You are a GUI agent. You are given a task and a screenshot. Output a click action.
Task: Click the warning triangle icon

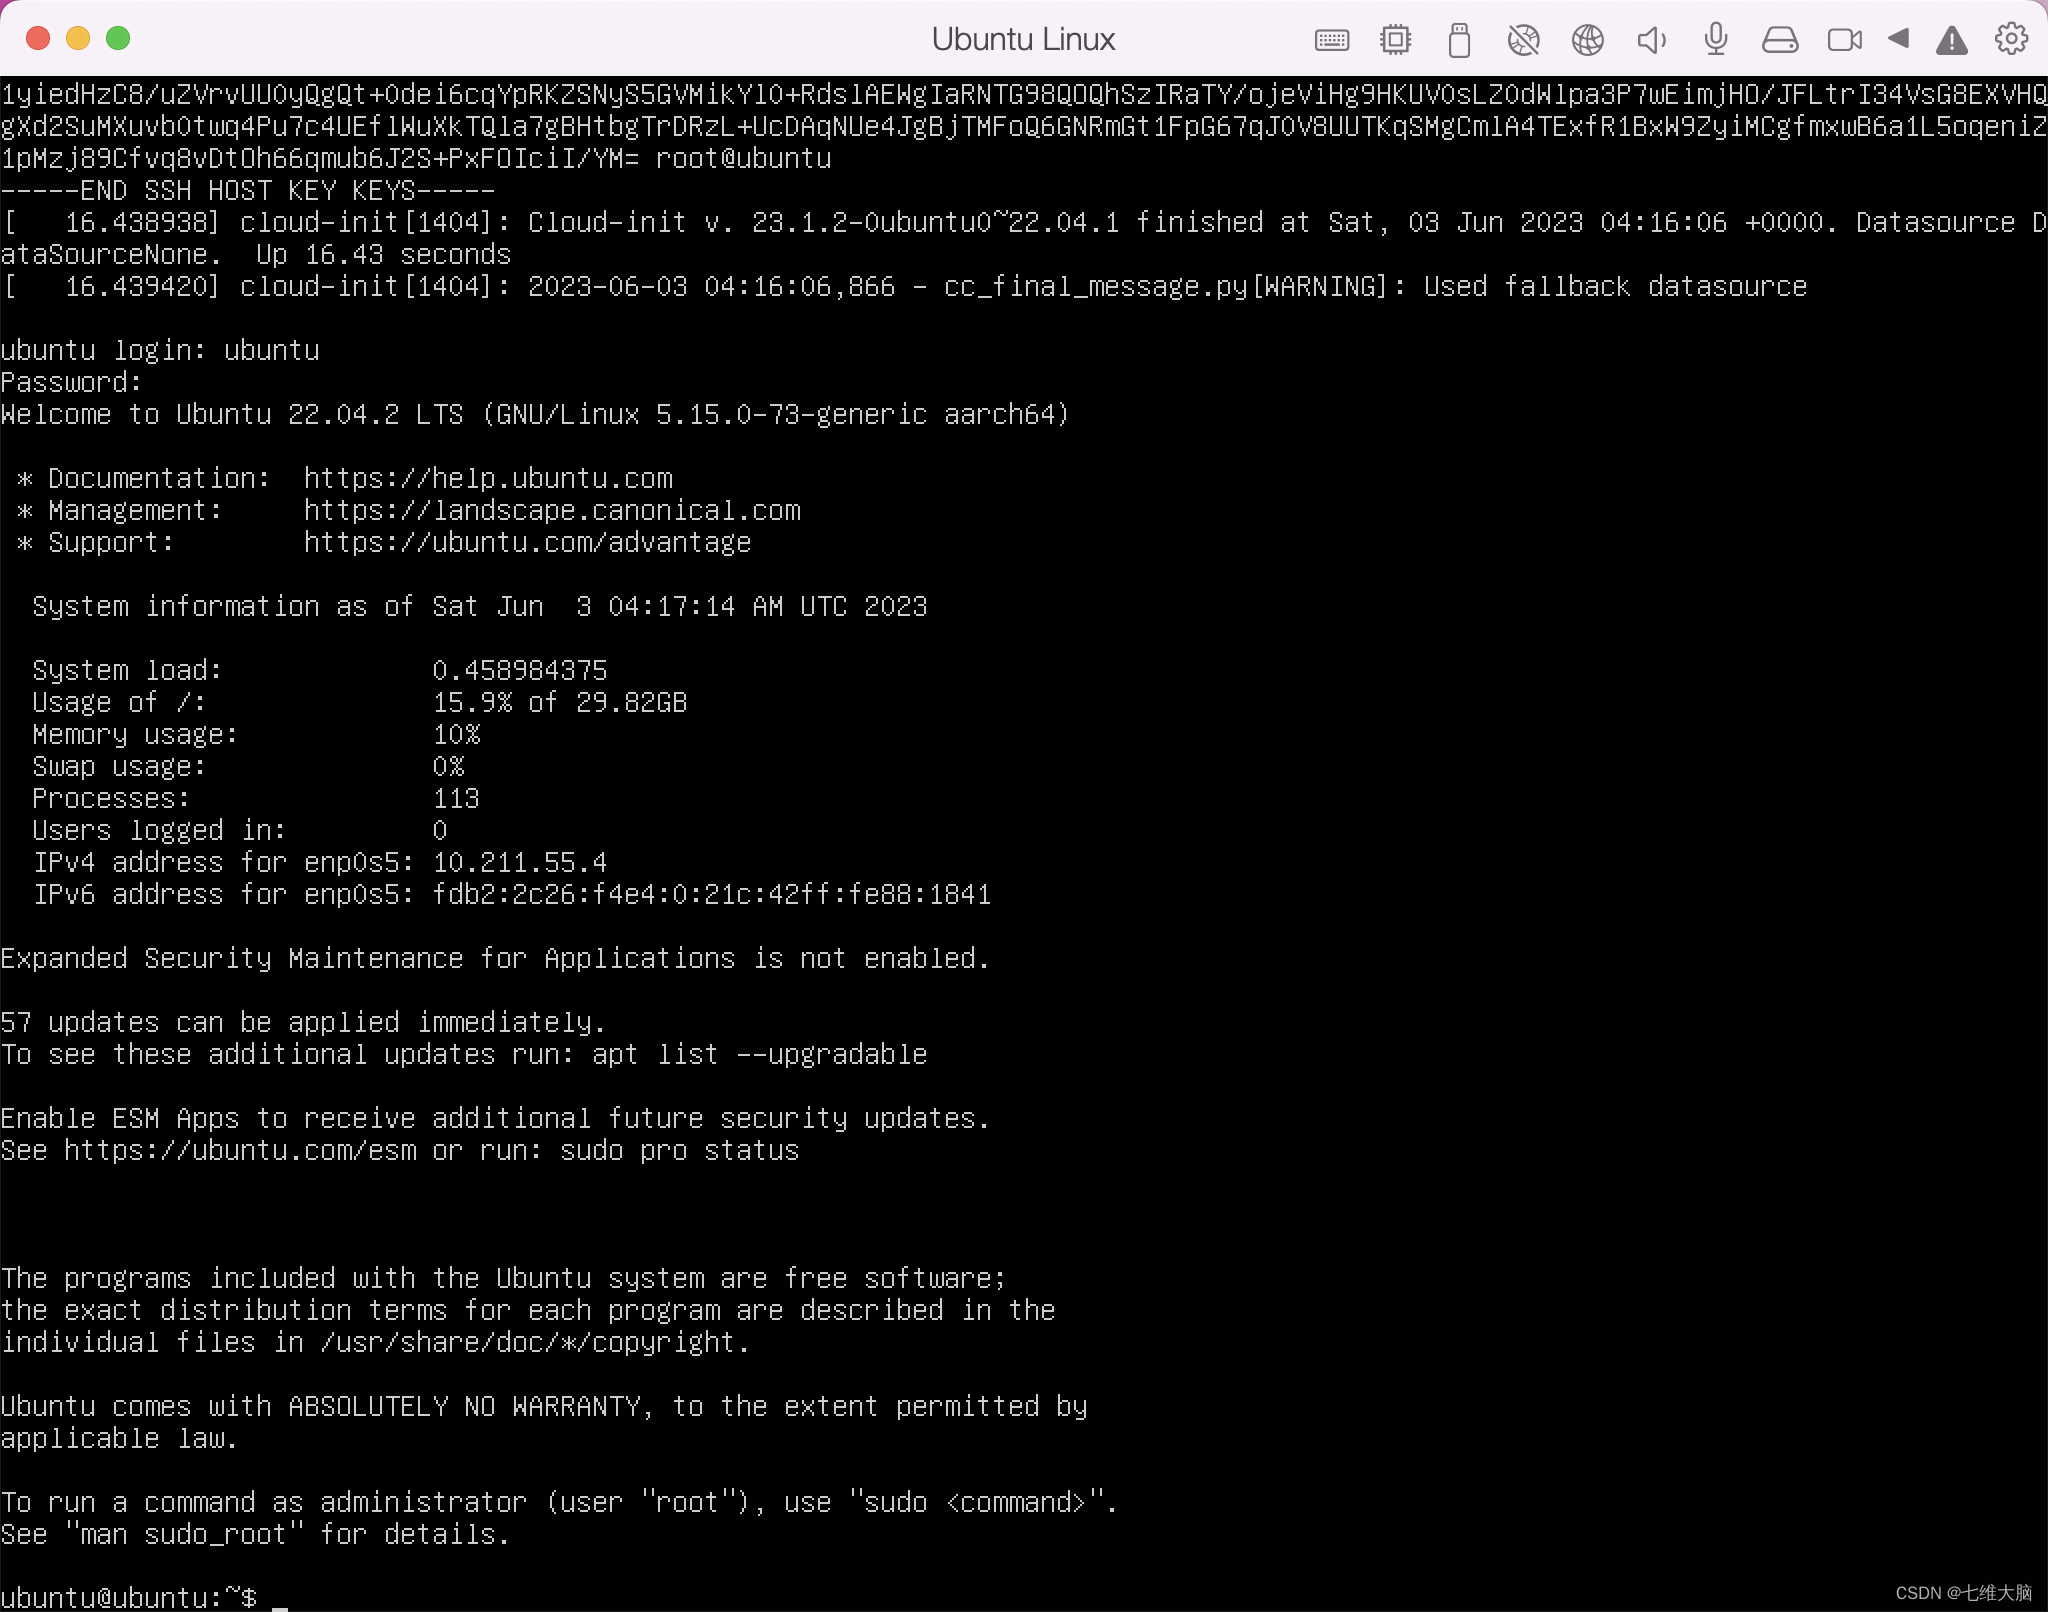click(x=1951, y=41)
